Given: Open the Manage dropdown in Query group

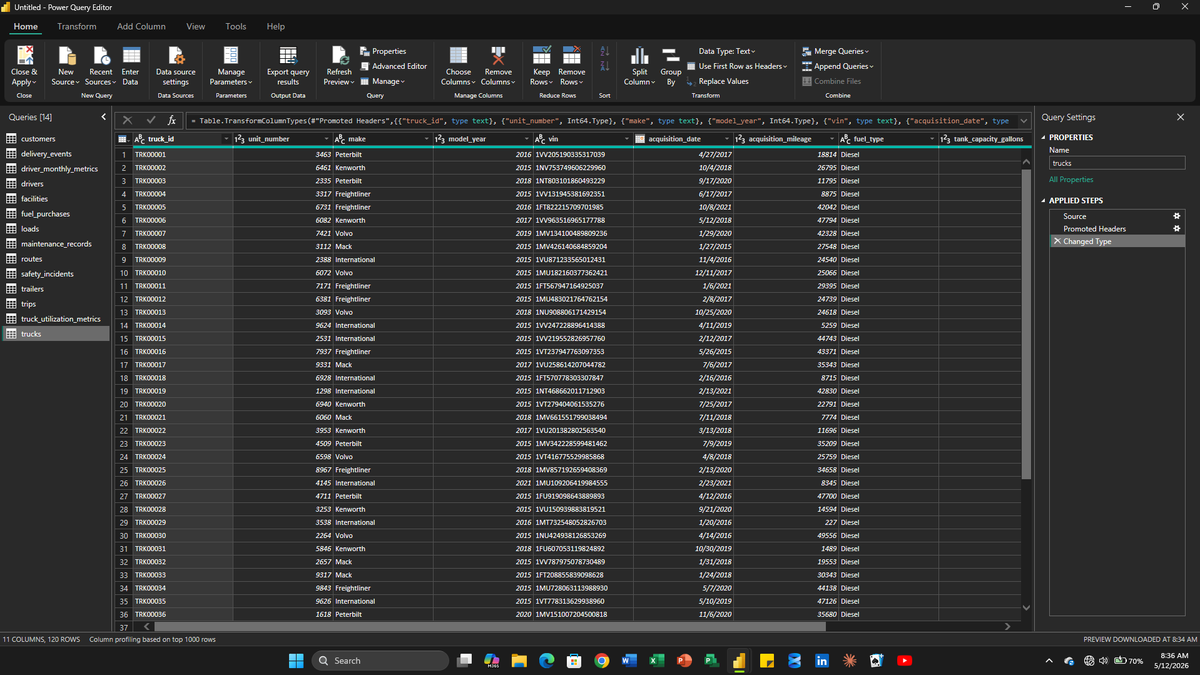Looking at the screenshot, I should coord(382,81).
